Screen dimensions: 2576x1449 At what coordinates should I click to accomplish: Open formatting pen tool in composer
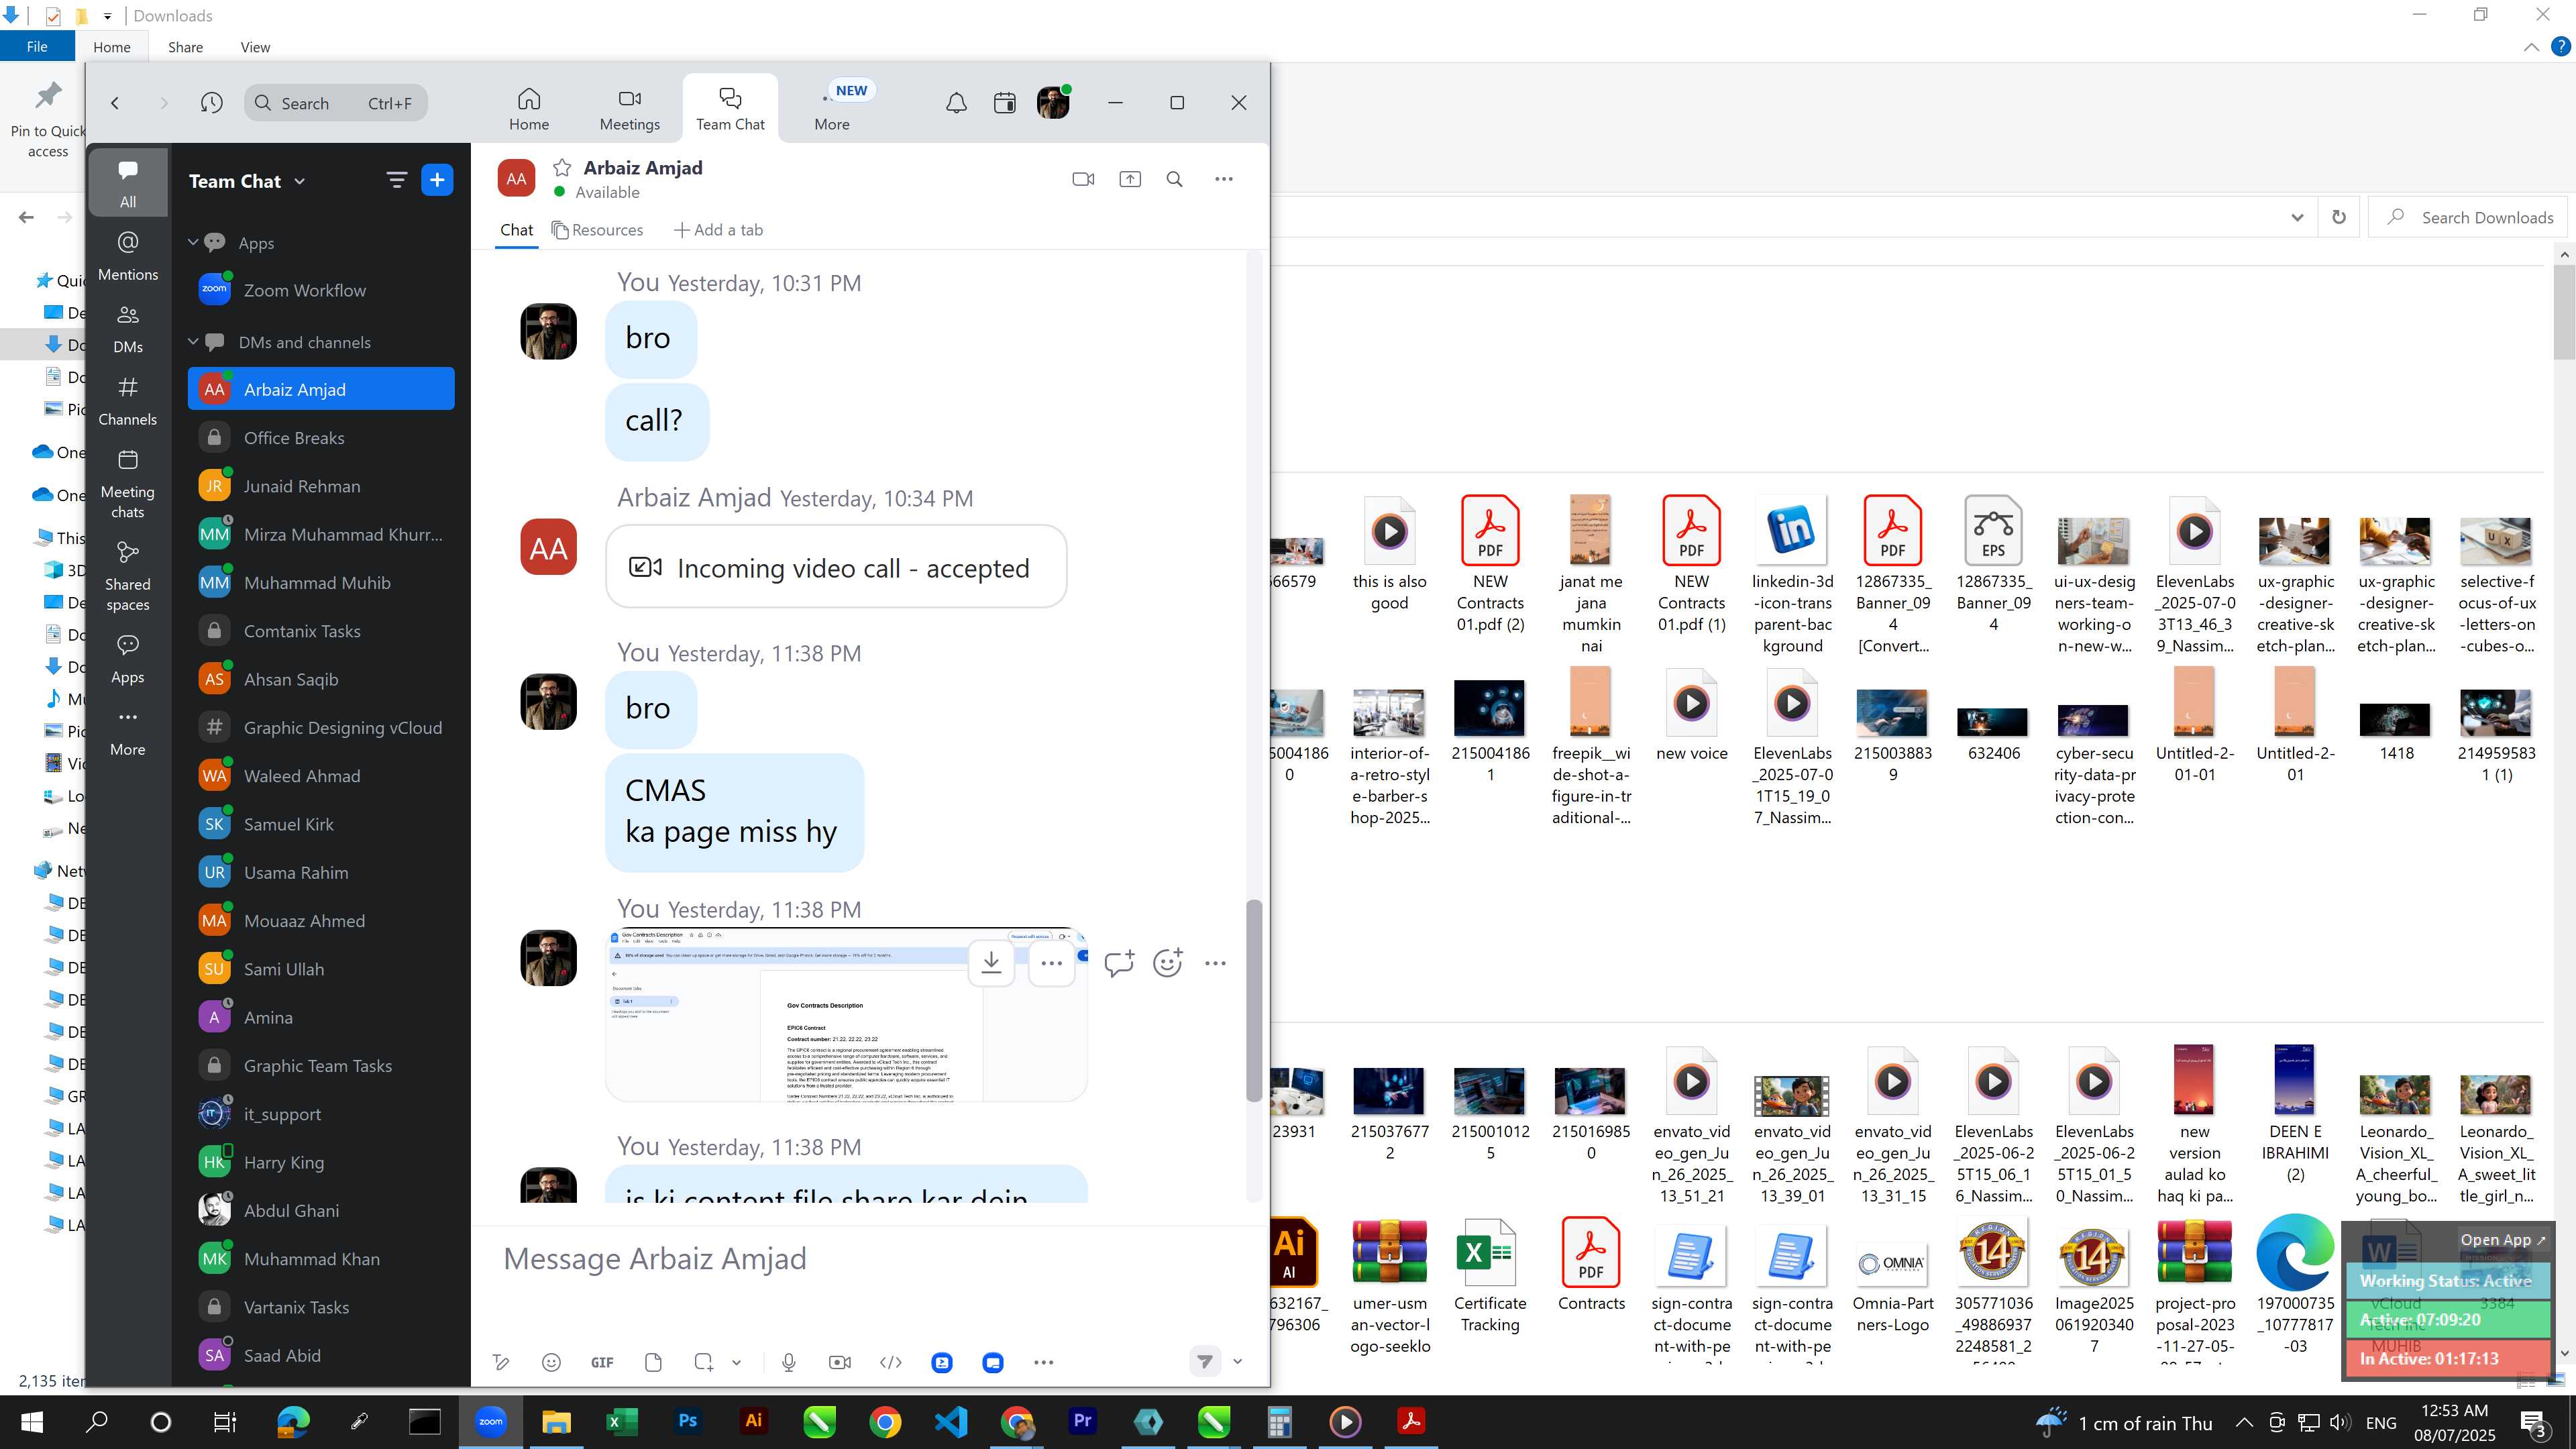coord(501,1362)
